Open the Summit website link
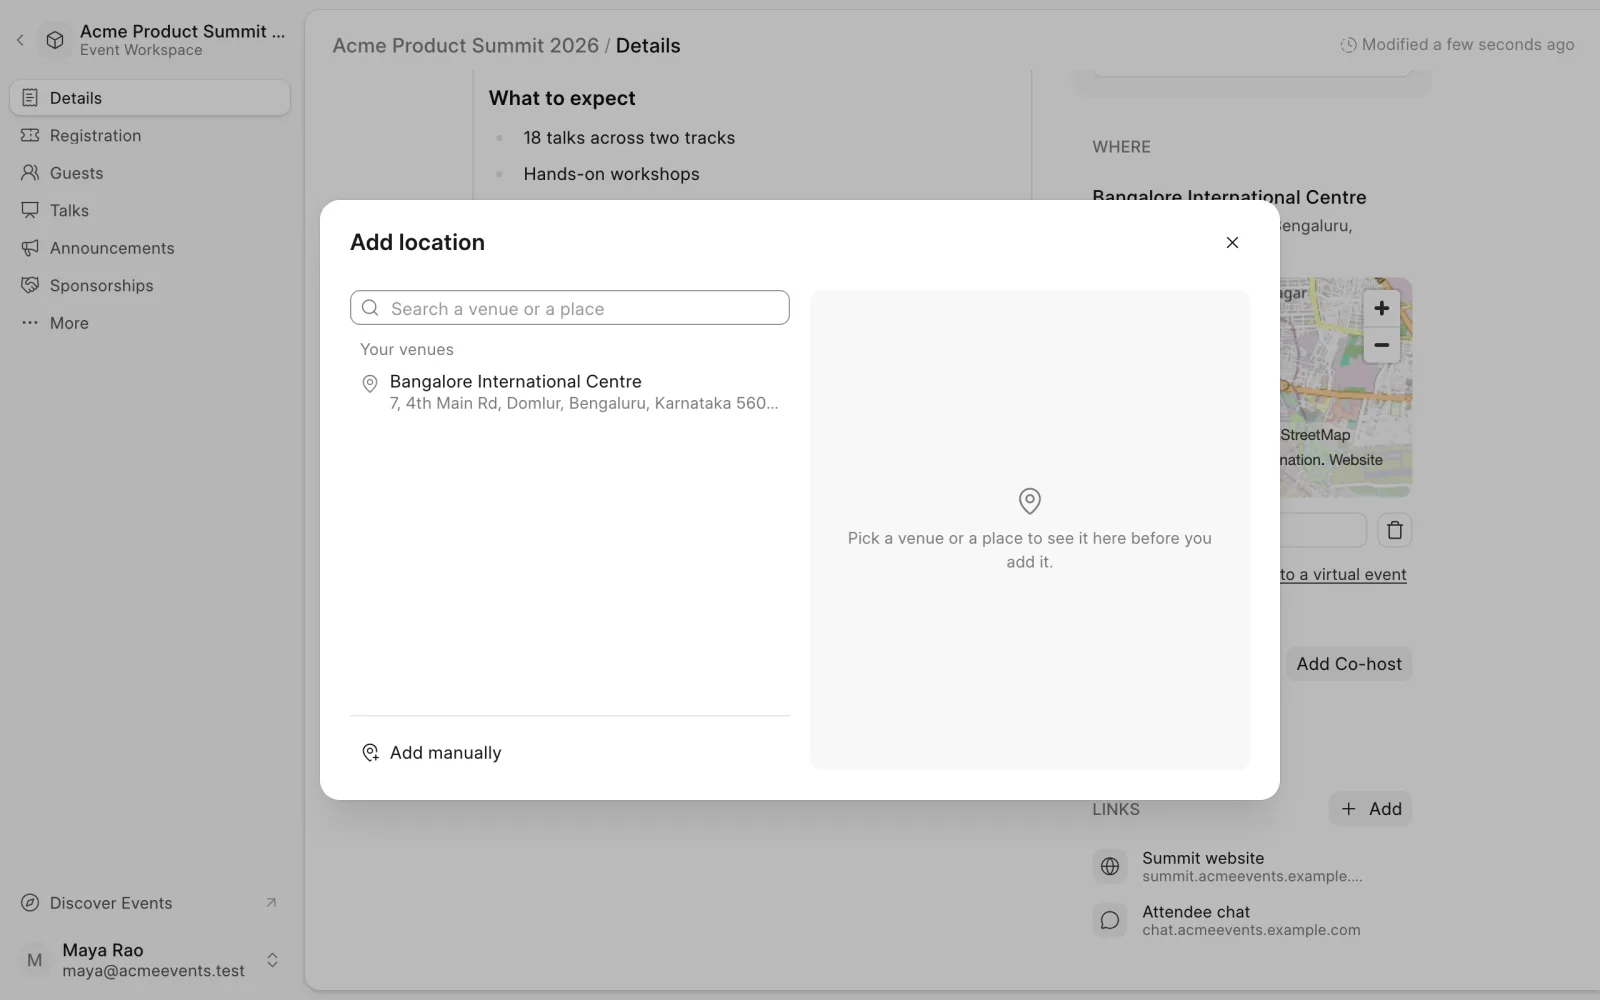1600x1000 pixels. click(x=1251, y=866)
